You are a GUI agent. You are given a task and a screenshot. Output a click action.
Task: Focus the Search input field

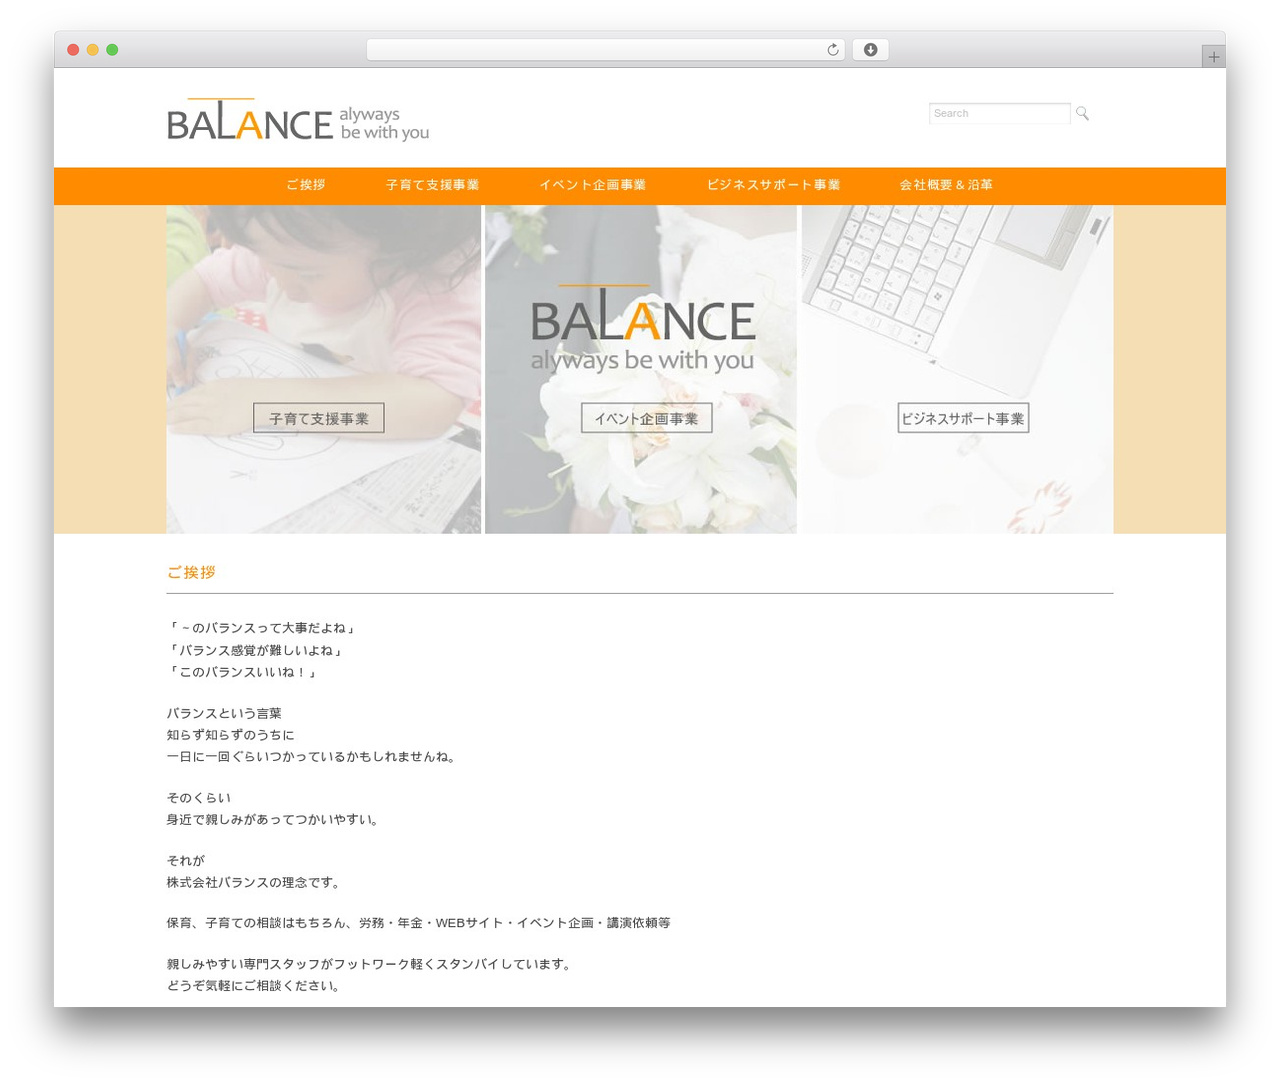coord(999,114)
